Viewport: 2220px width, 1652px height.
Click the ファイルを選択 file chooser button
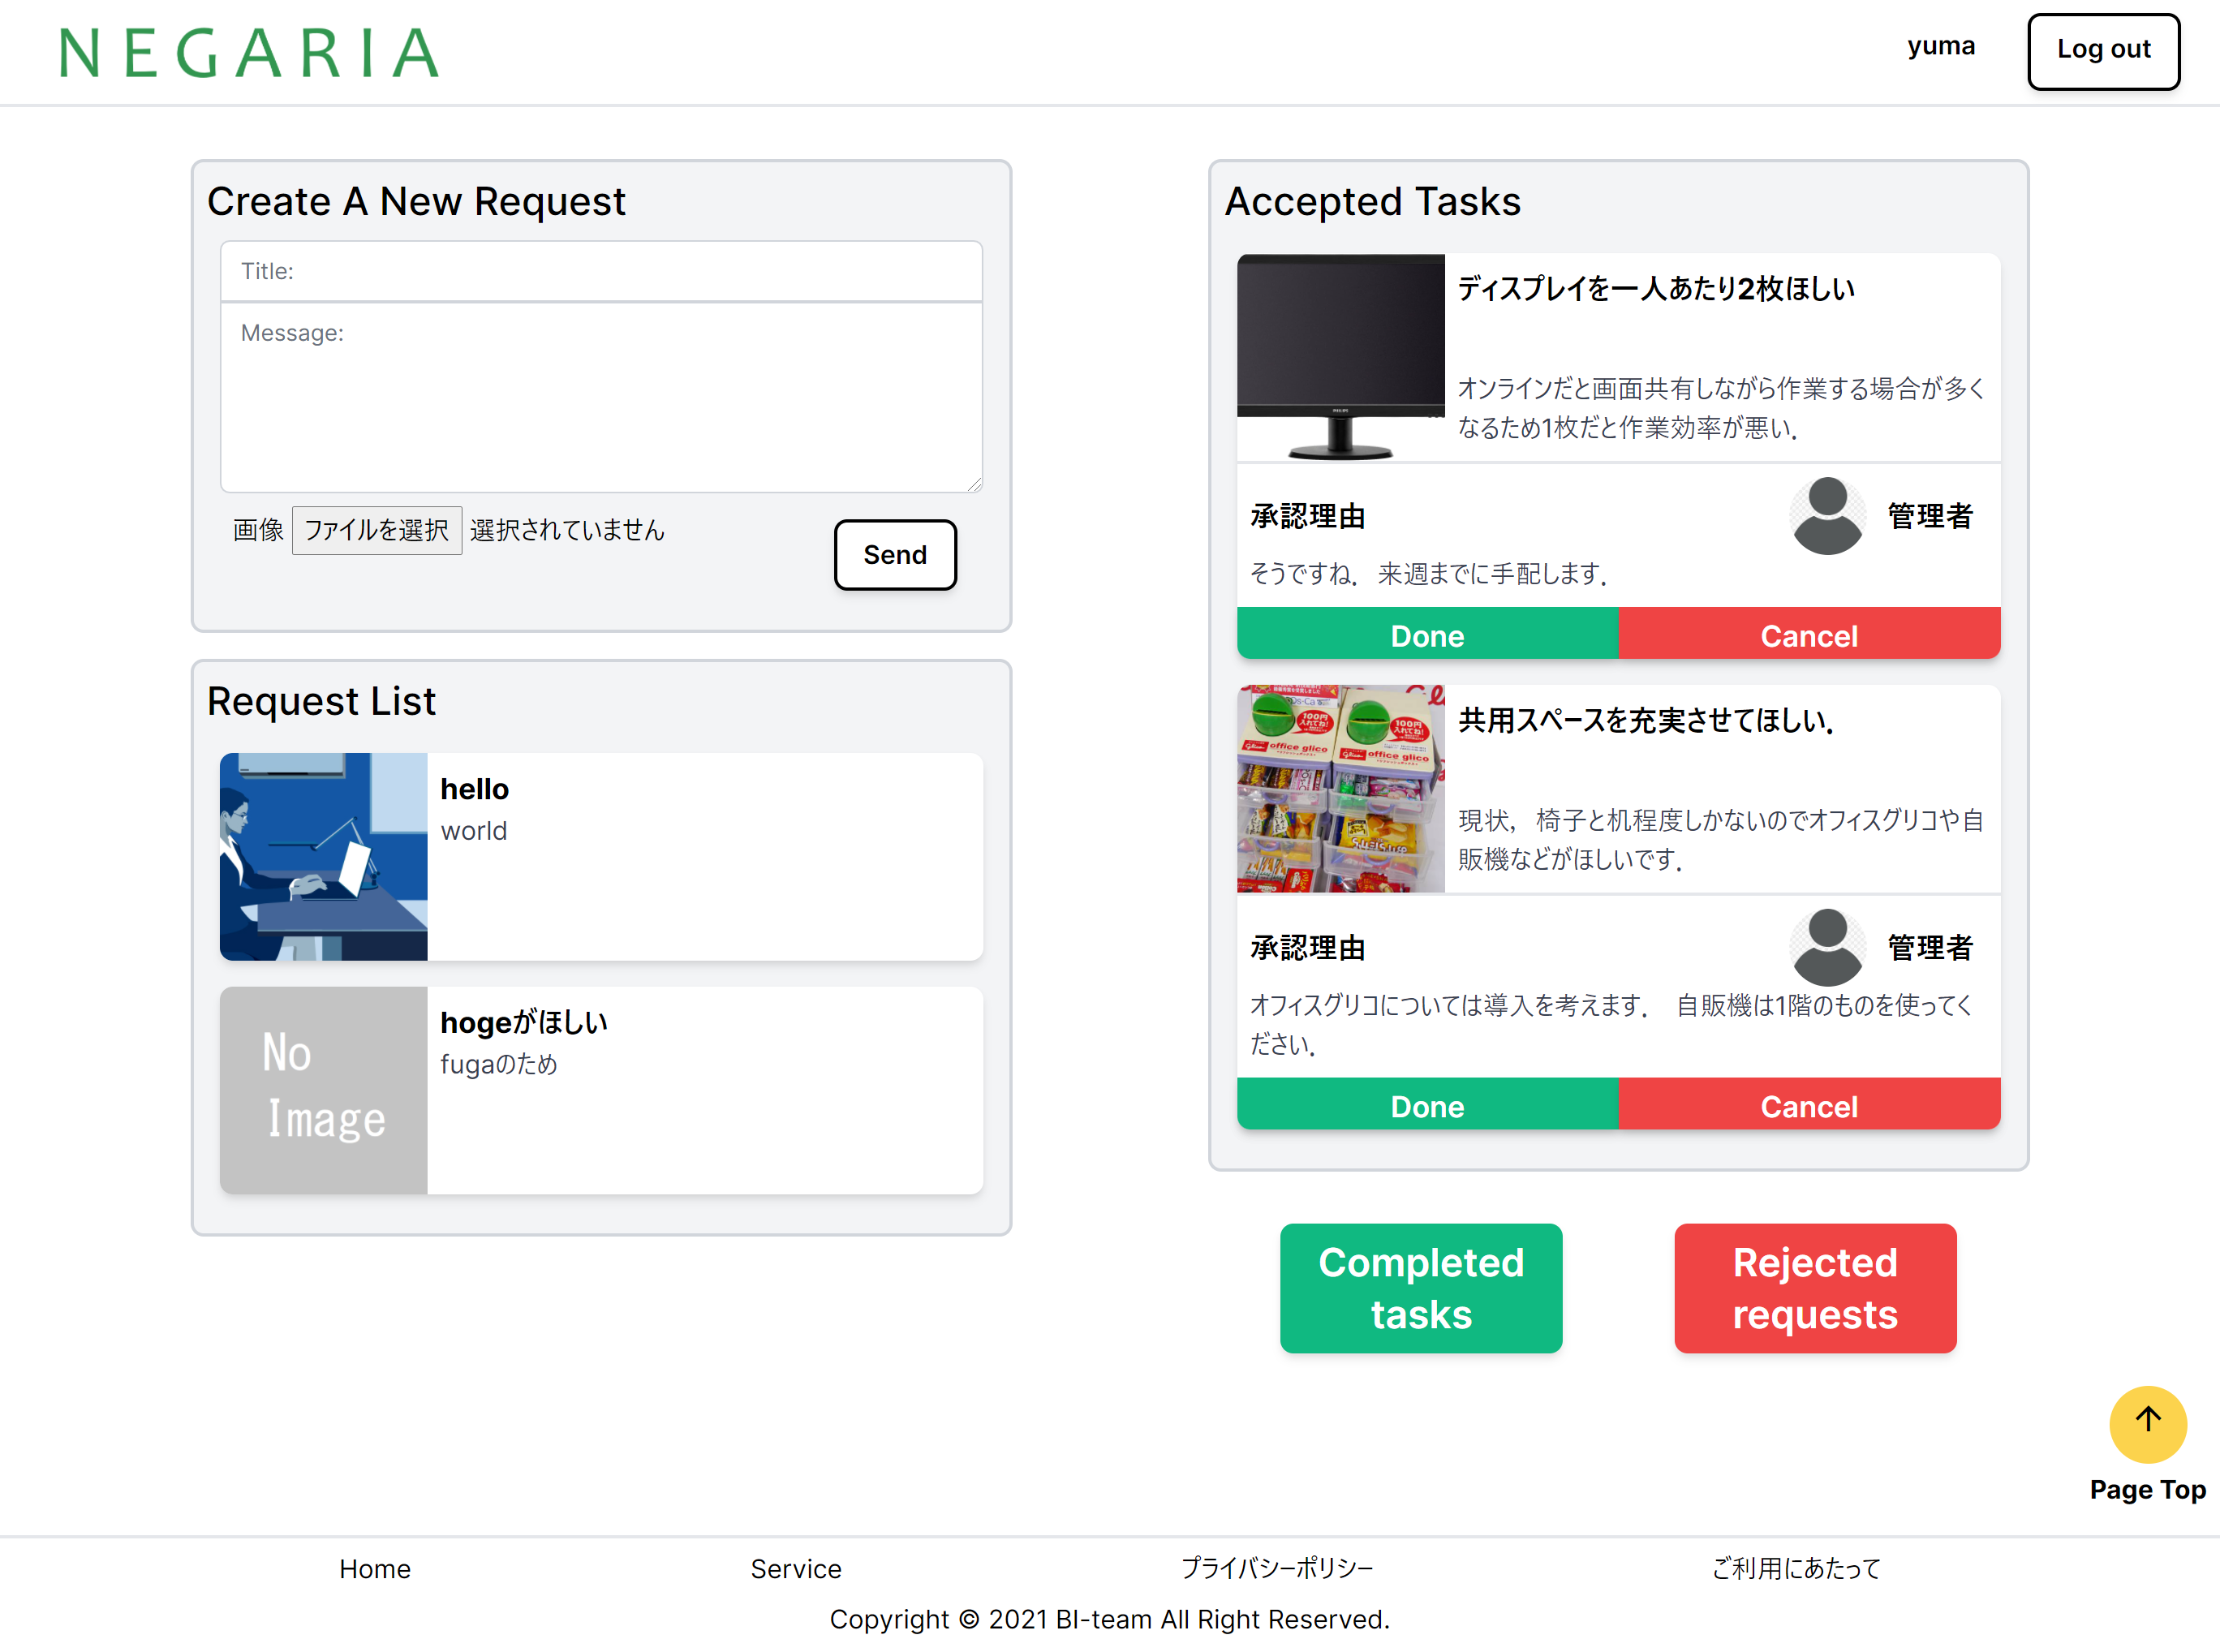point(376,530)
